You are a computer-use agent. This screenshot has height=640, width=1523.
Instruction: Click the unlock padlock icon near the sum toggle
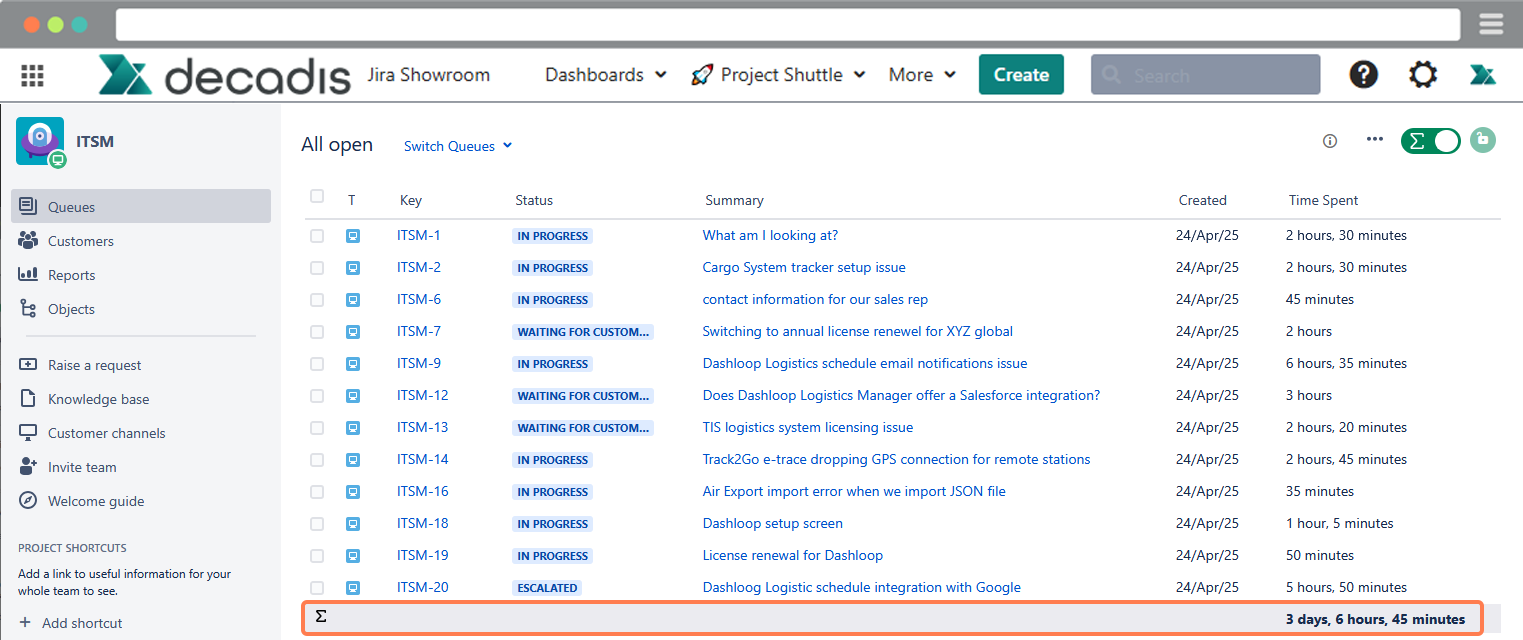1482,140
